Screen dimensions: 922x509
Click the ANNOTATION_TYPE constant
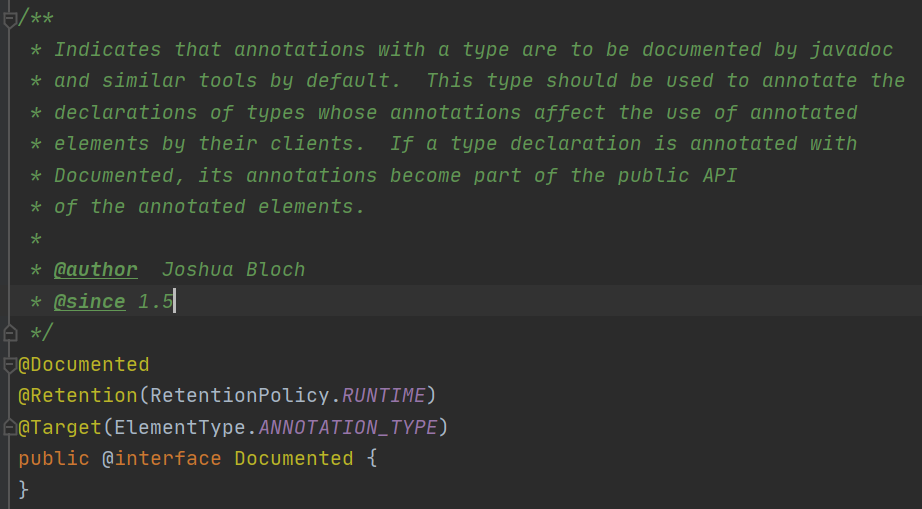(x=348, y=427)
